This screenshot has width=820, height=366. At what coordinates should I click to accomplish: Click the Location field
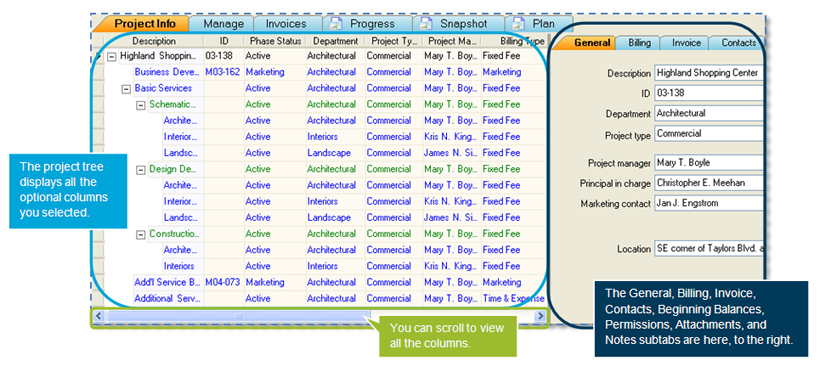point(709,249)
